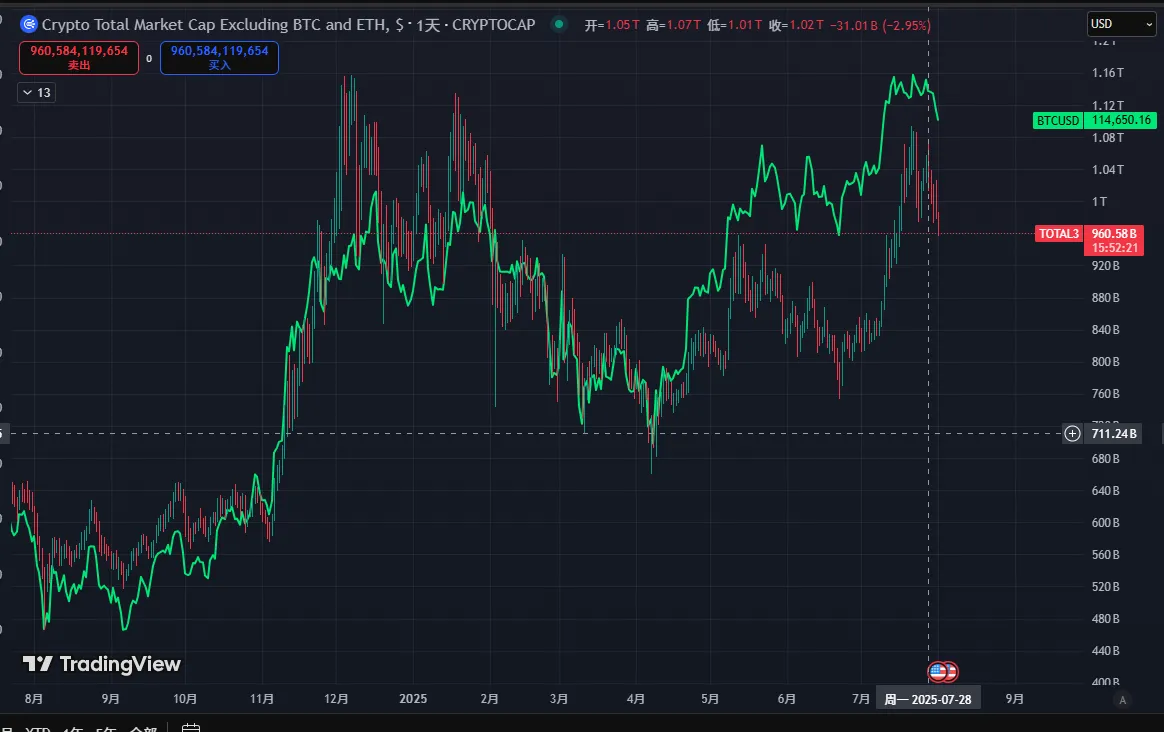Click the red 卖出 sell button
The image size is (1164, 732).
tap(78, 57)
